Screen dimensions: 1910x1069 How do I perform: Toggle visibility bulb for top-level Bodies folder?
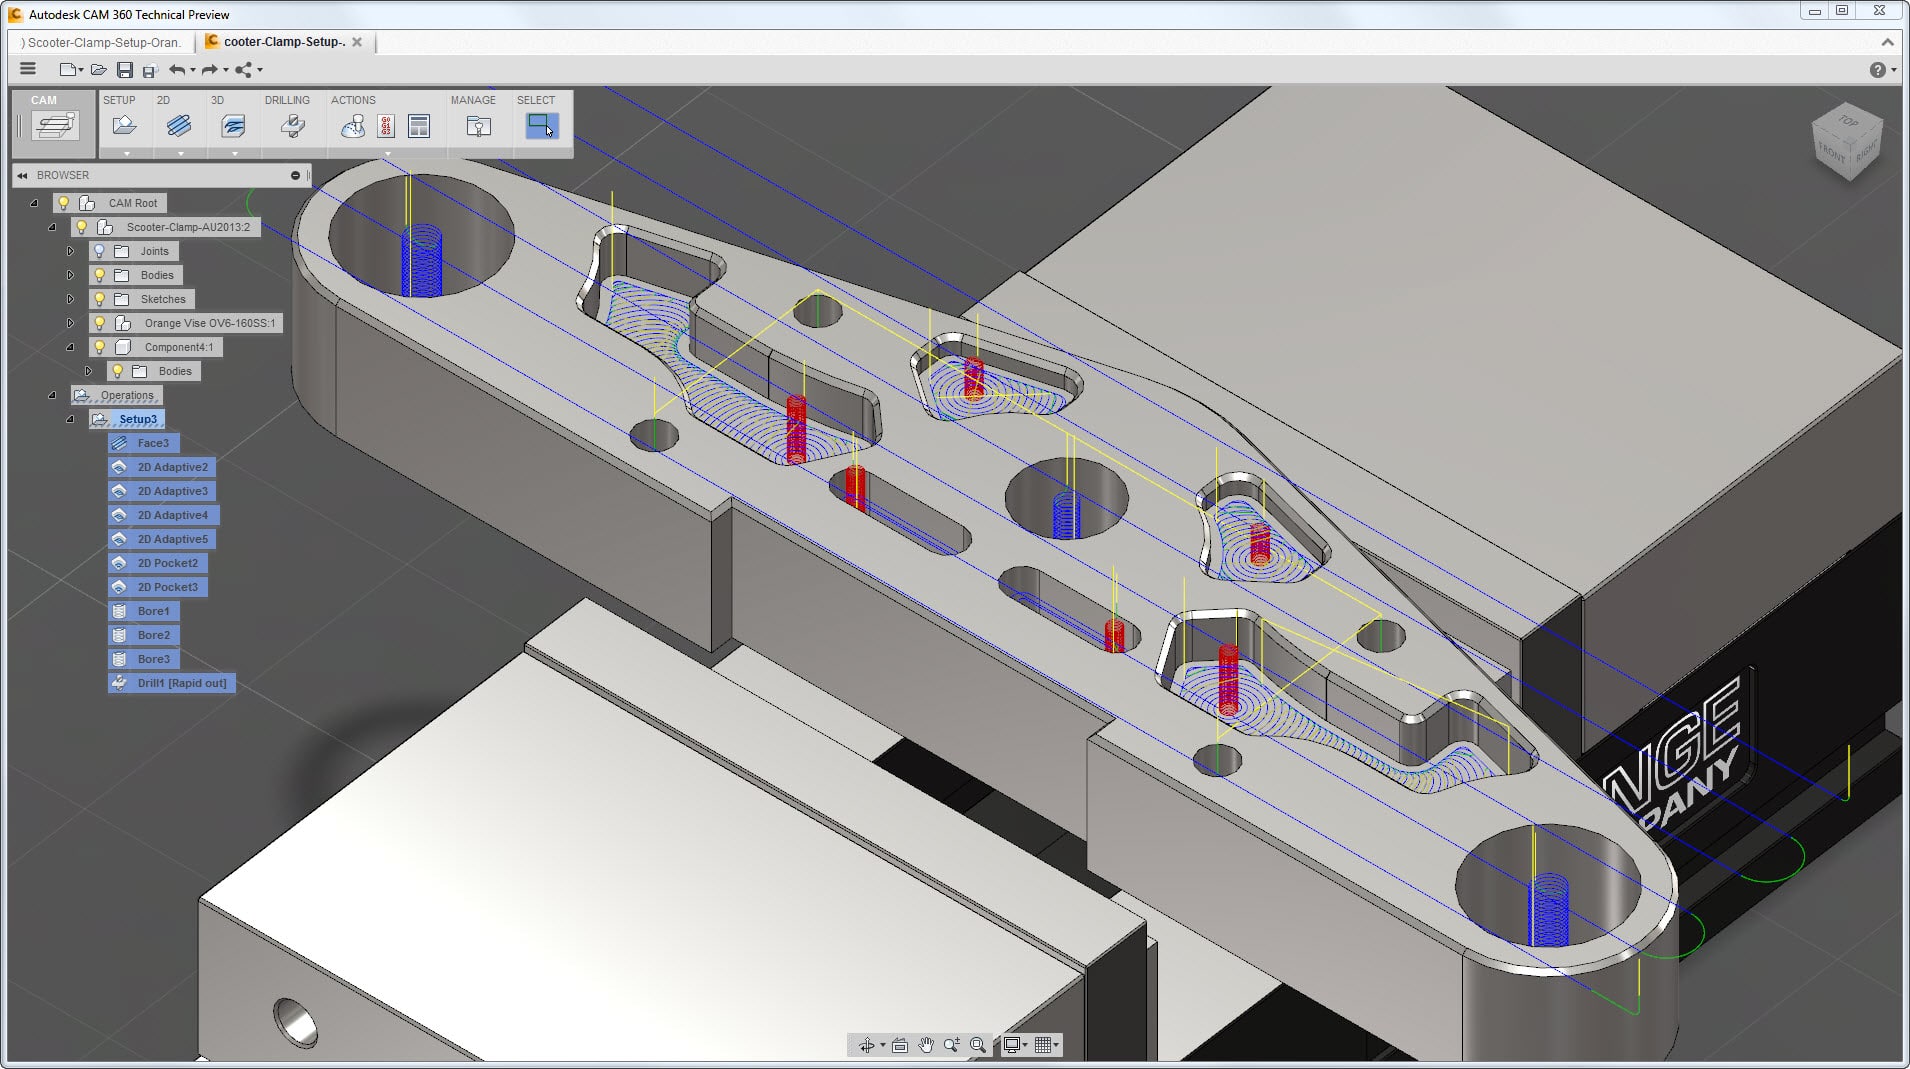[99, 275]
